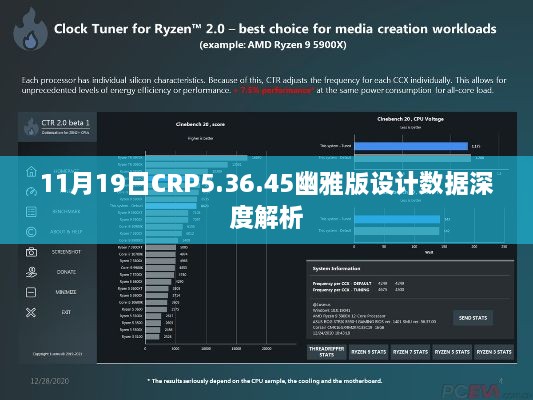The image size is (533, 400).
Task: Switch to RYZEN 3 STATS tab
Action: tap(494, 352)
